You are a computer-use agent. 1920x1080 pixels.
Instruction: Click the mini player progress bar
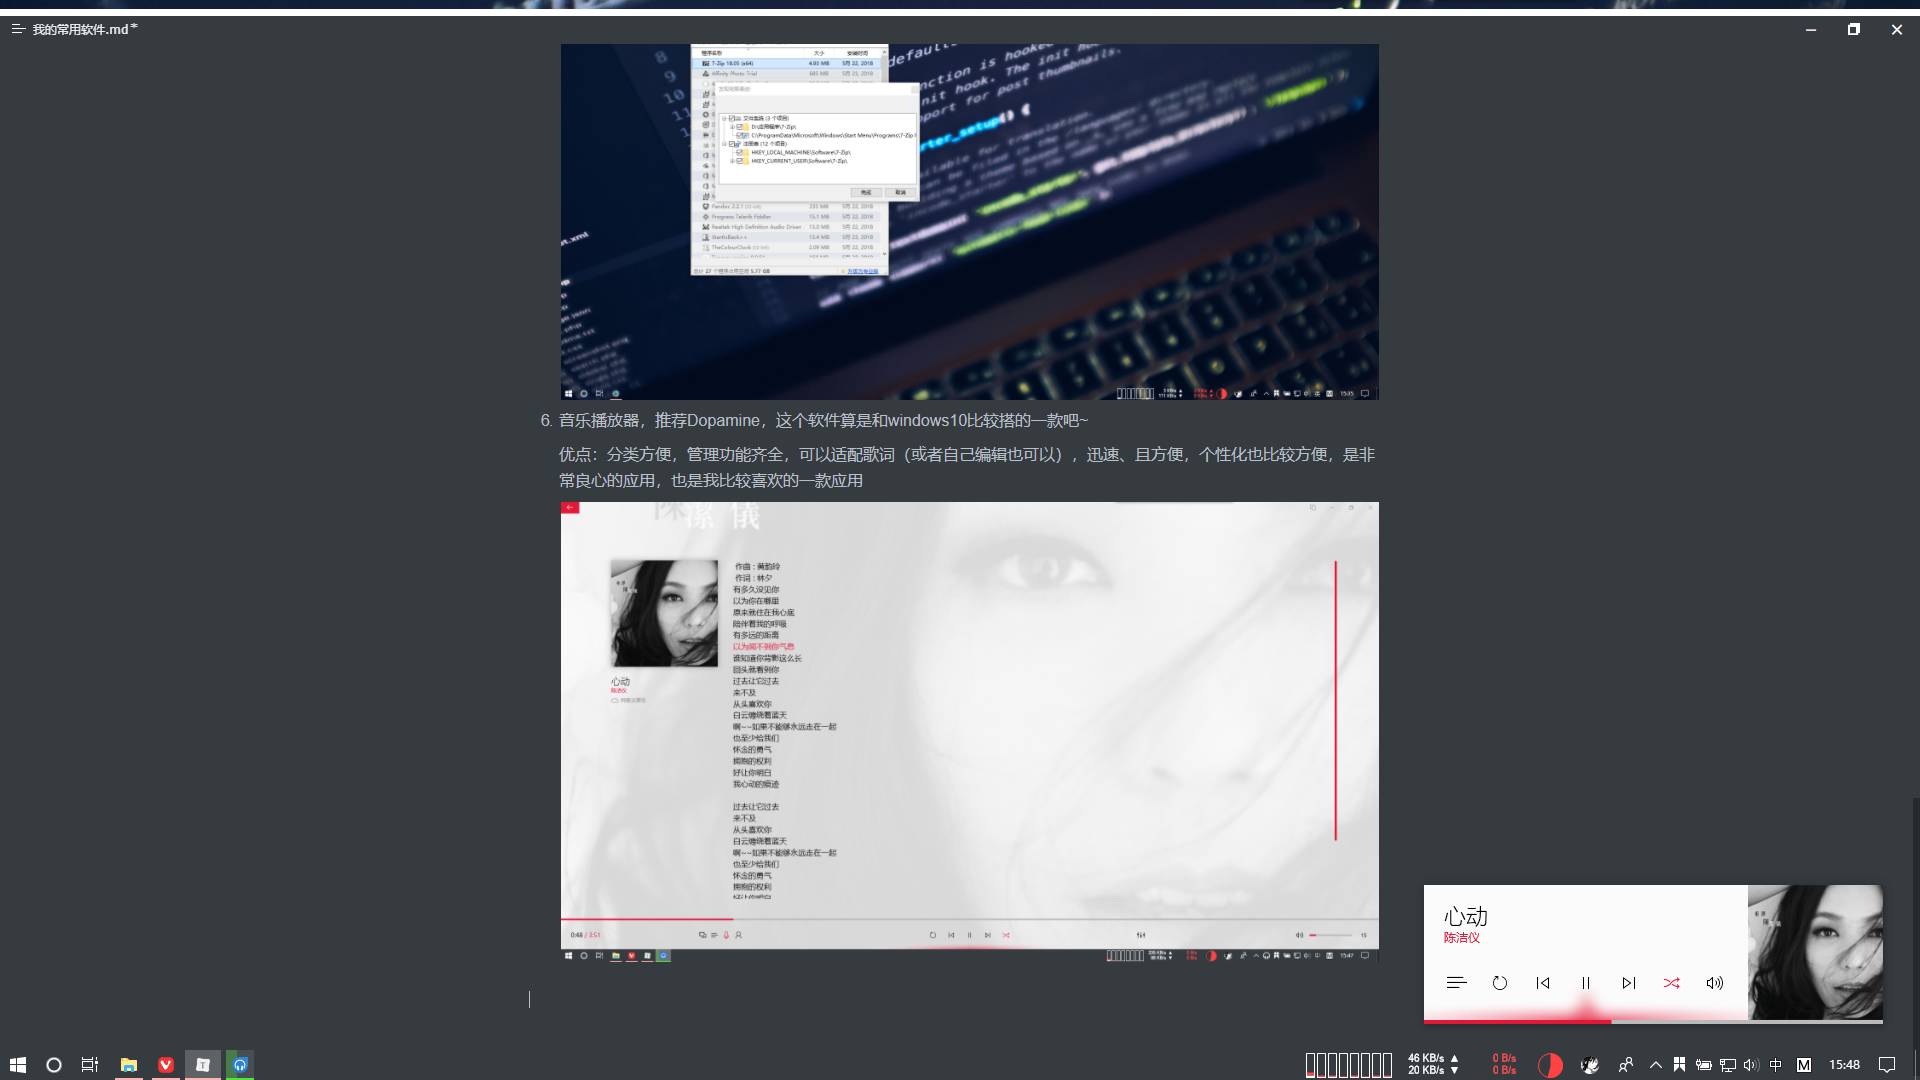1652,1021
